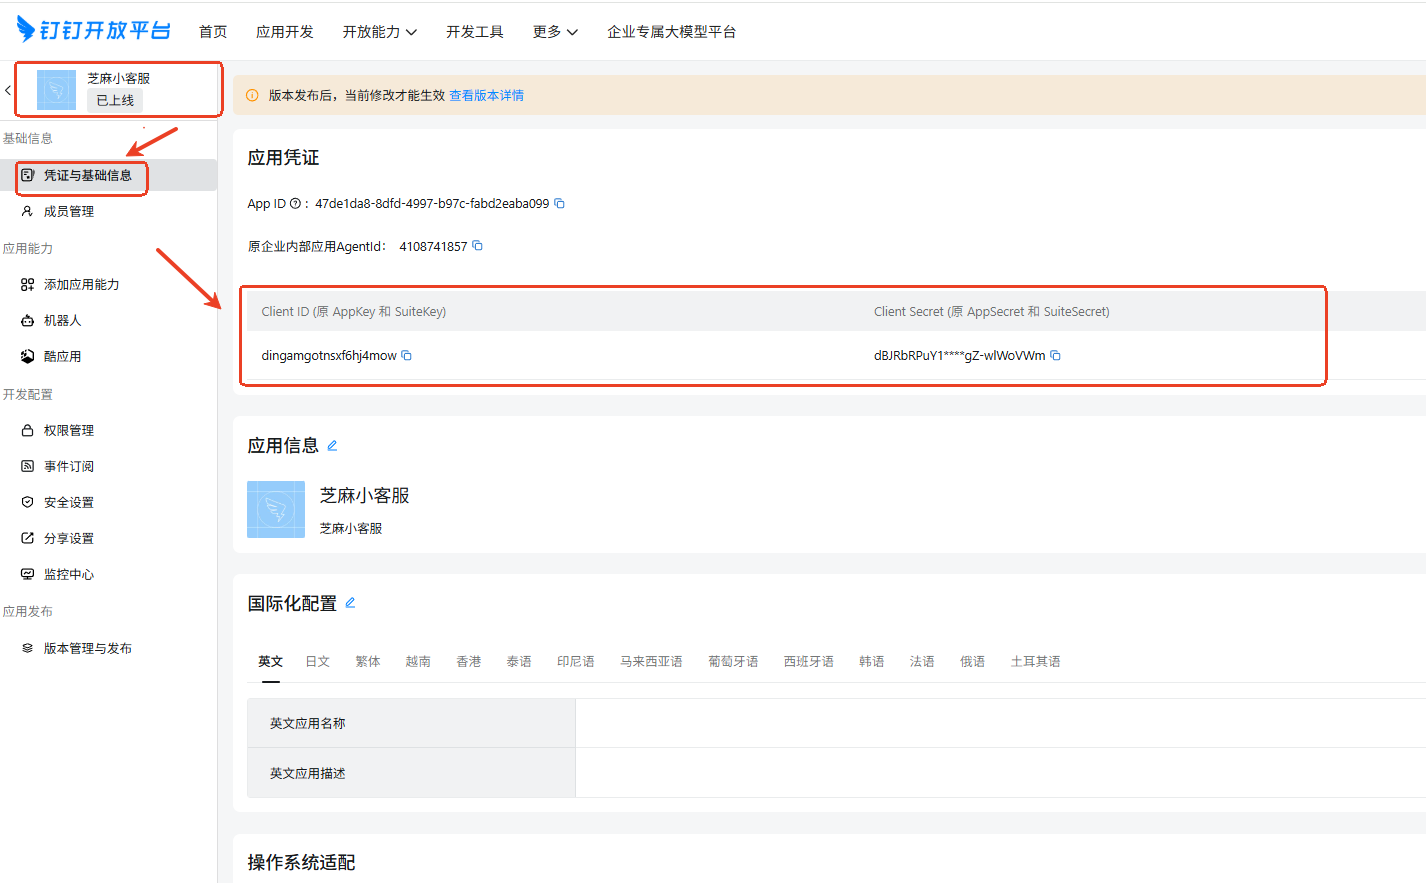Viewport: 1426px width, 883px height.
Task: Click the 英文应用描述 row label
Action: tap(308, 773)
